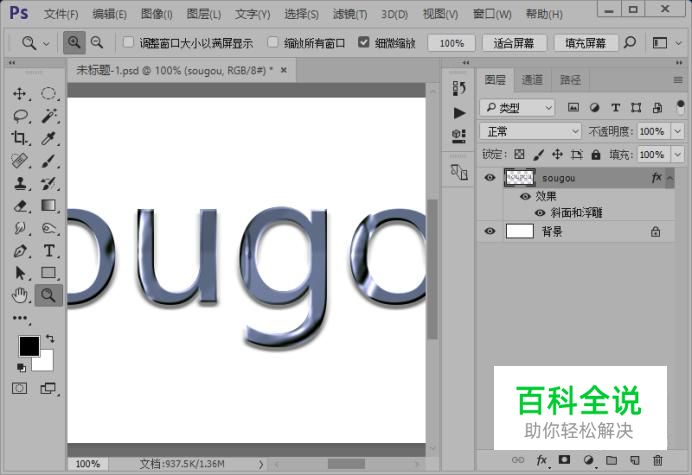Select the Smudge tool
Screen dimensions: 692x475
[x=19, y=228]
